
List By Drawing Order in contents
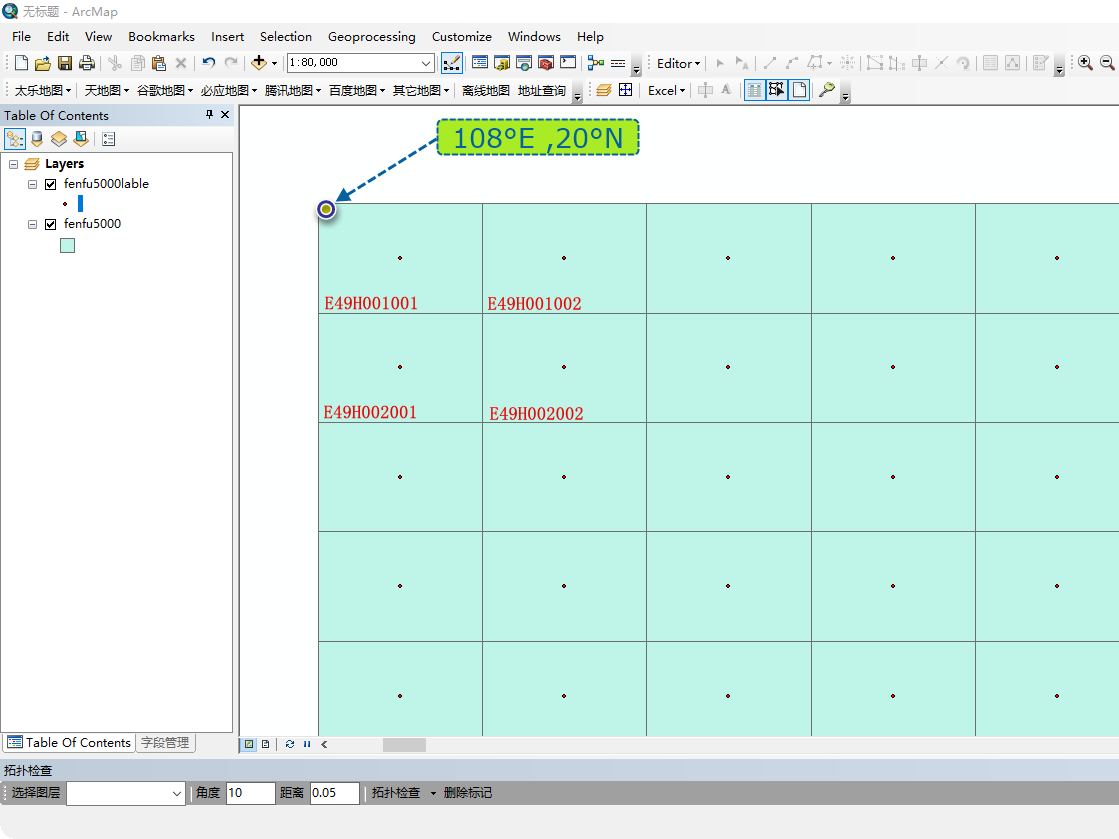click(x=15, y=138)
